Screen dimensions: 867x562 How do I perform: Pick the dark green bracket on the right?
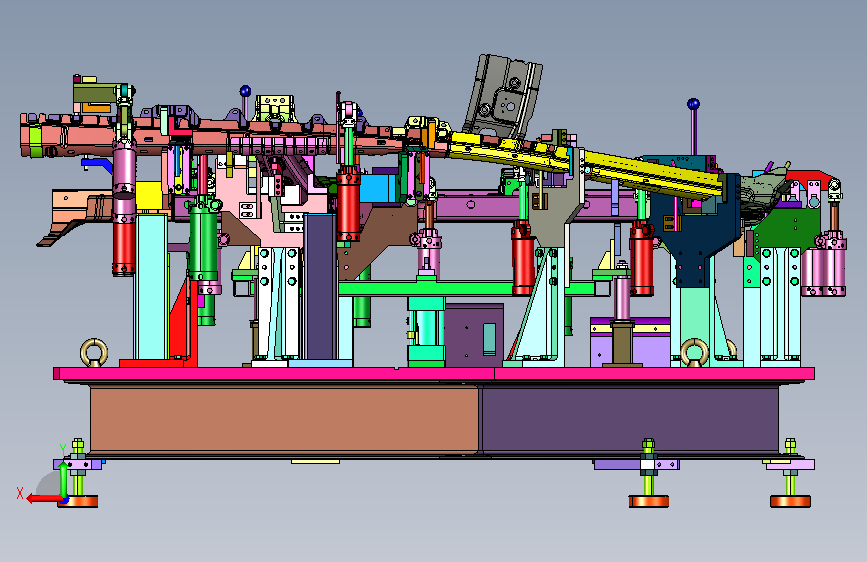pos(788,227)
